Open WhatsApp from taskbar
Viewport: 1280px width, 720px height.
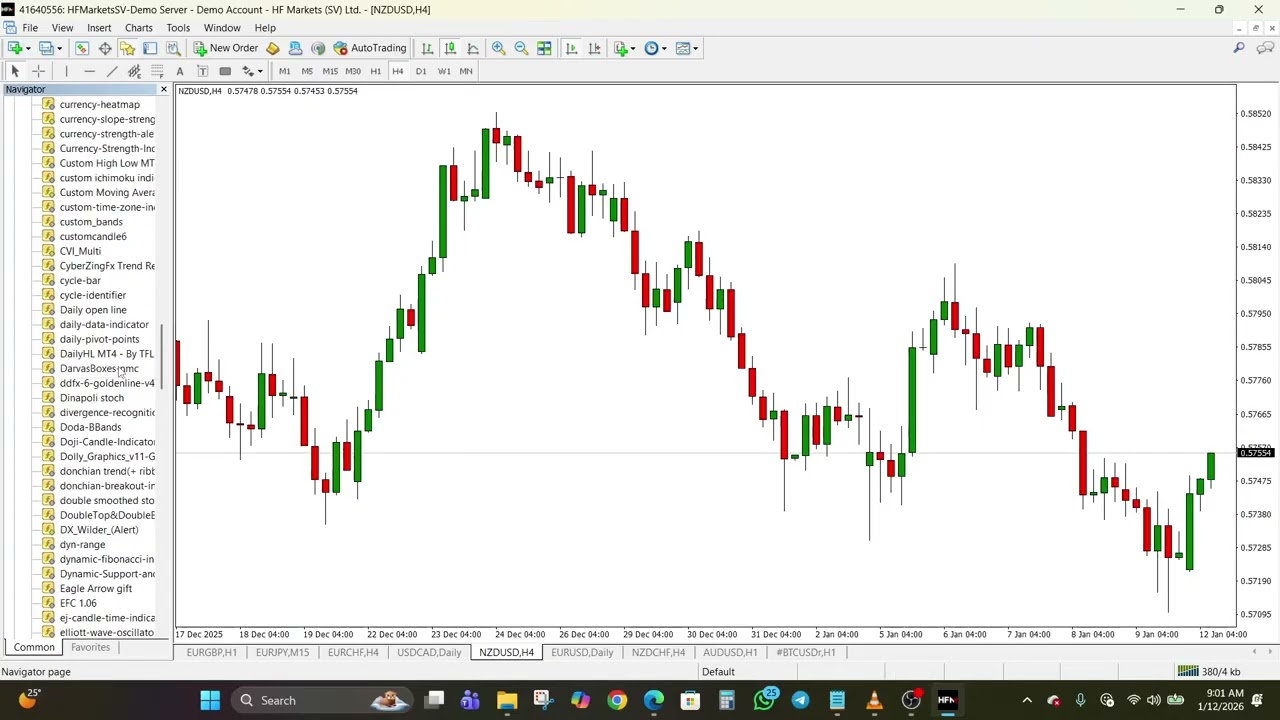(764, 700)
